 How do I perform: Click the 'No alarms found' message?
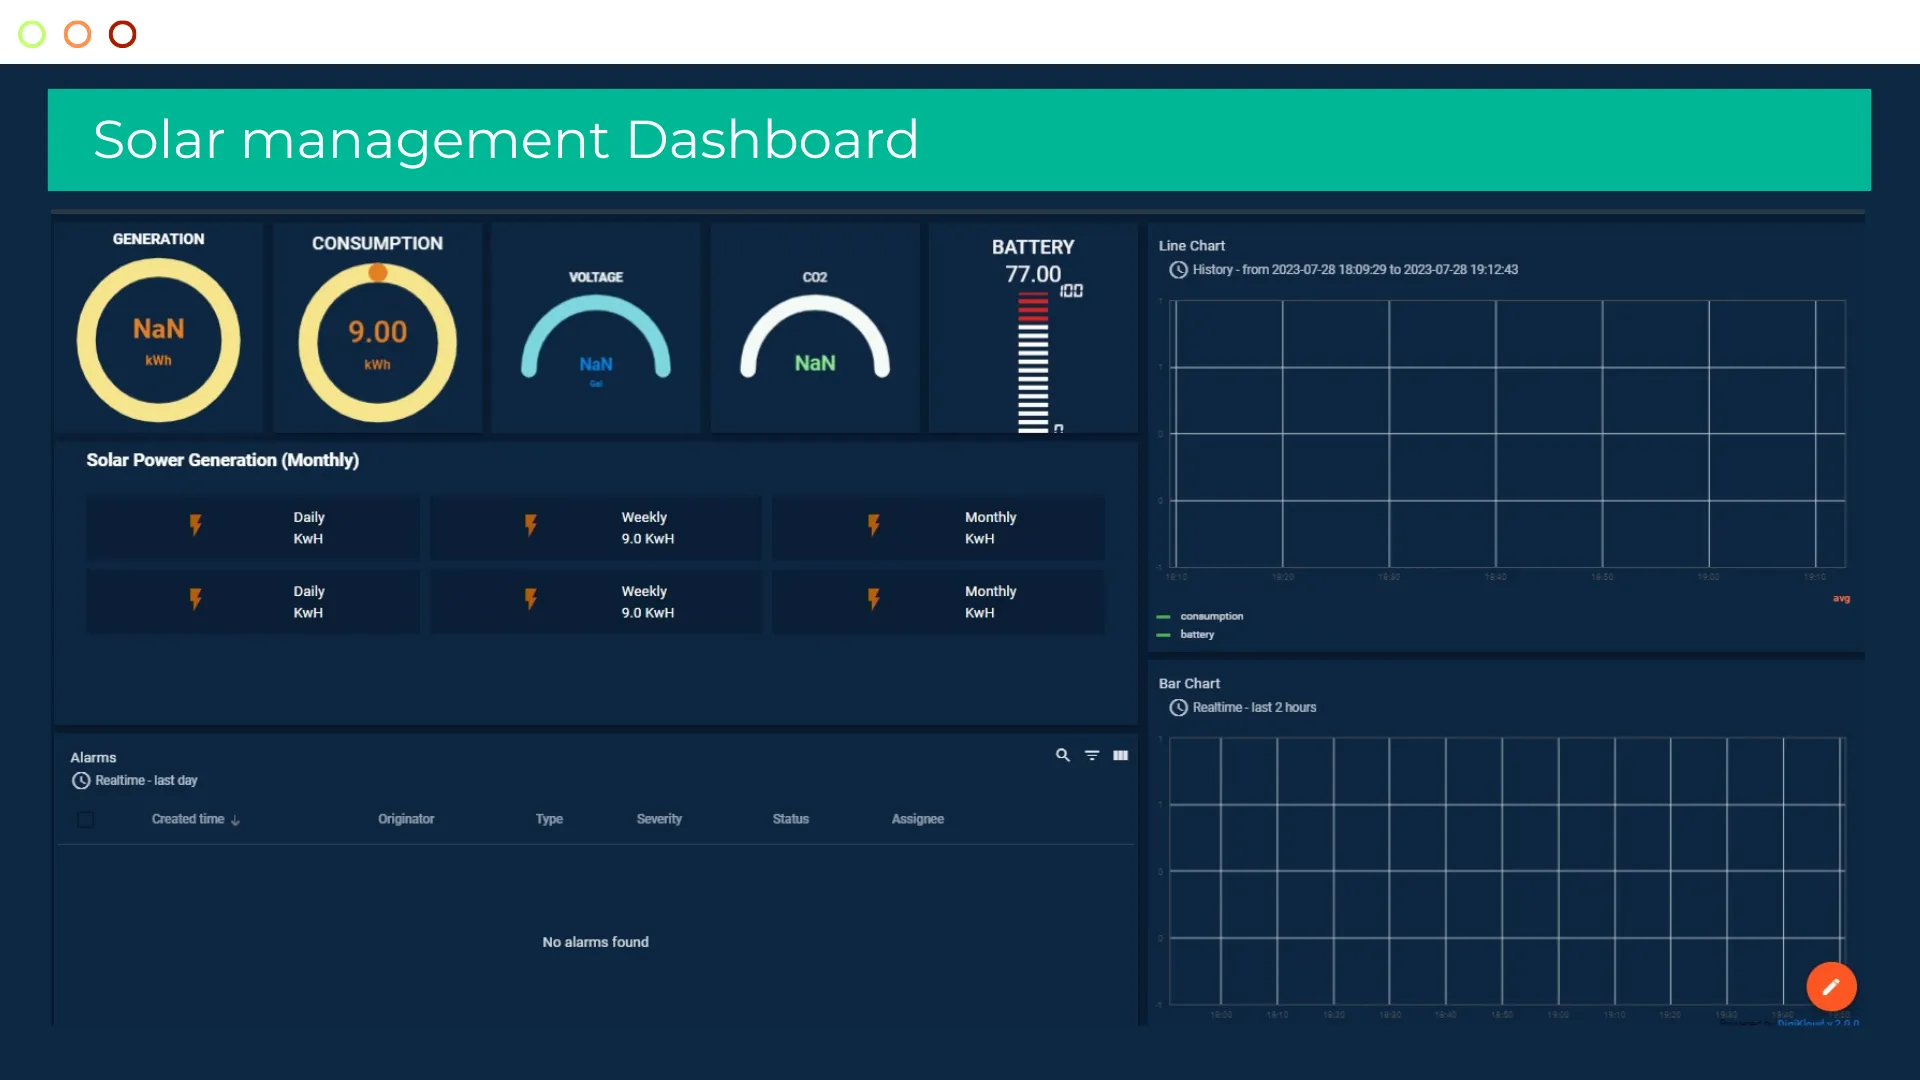tap(595, 942)
